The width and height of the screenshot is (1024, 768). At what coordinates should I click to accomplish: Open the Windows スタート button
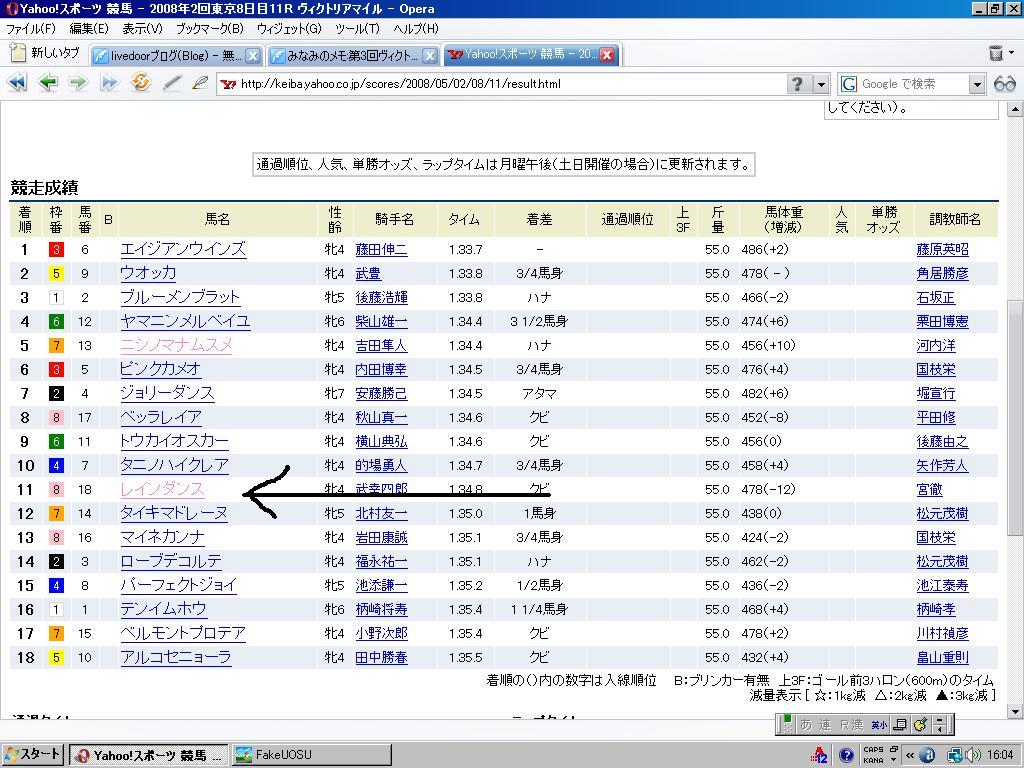point(33,754)
